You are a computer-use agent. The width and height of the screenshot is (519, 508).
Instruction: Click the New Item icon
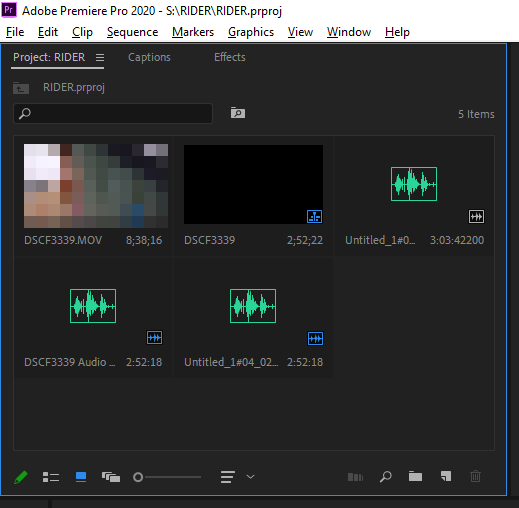446,476
